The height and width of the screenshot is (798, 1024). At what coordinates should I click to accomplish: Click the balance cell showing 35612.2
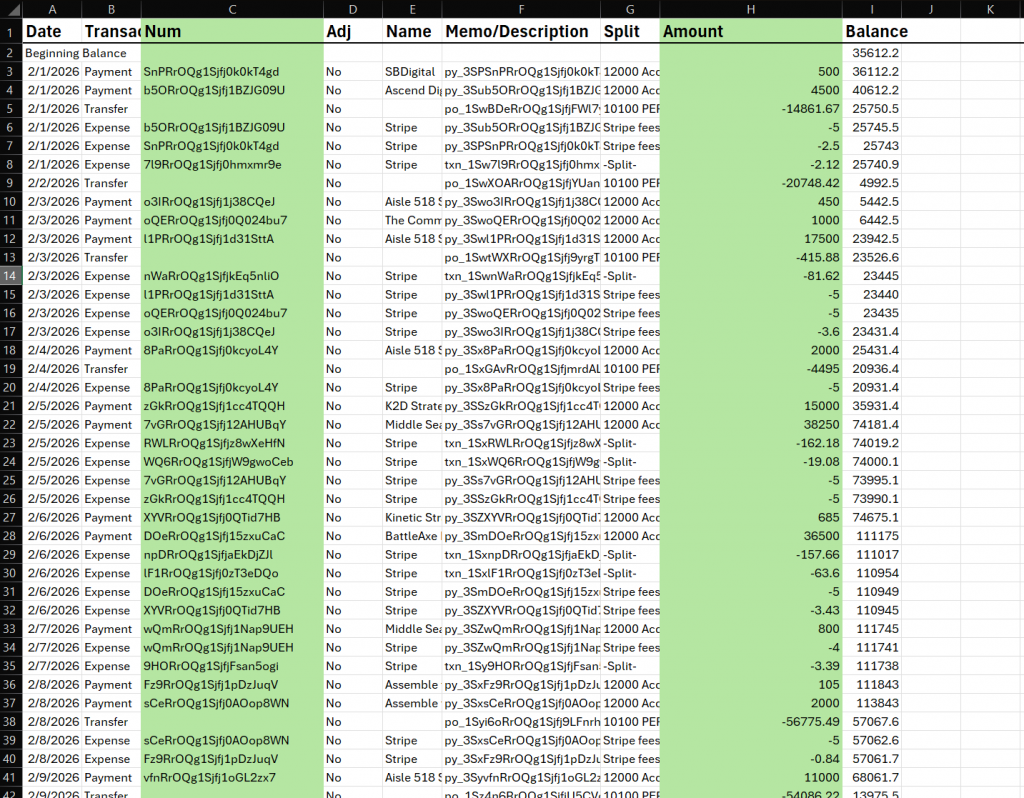[x=872, y=53]
